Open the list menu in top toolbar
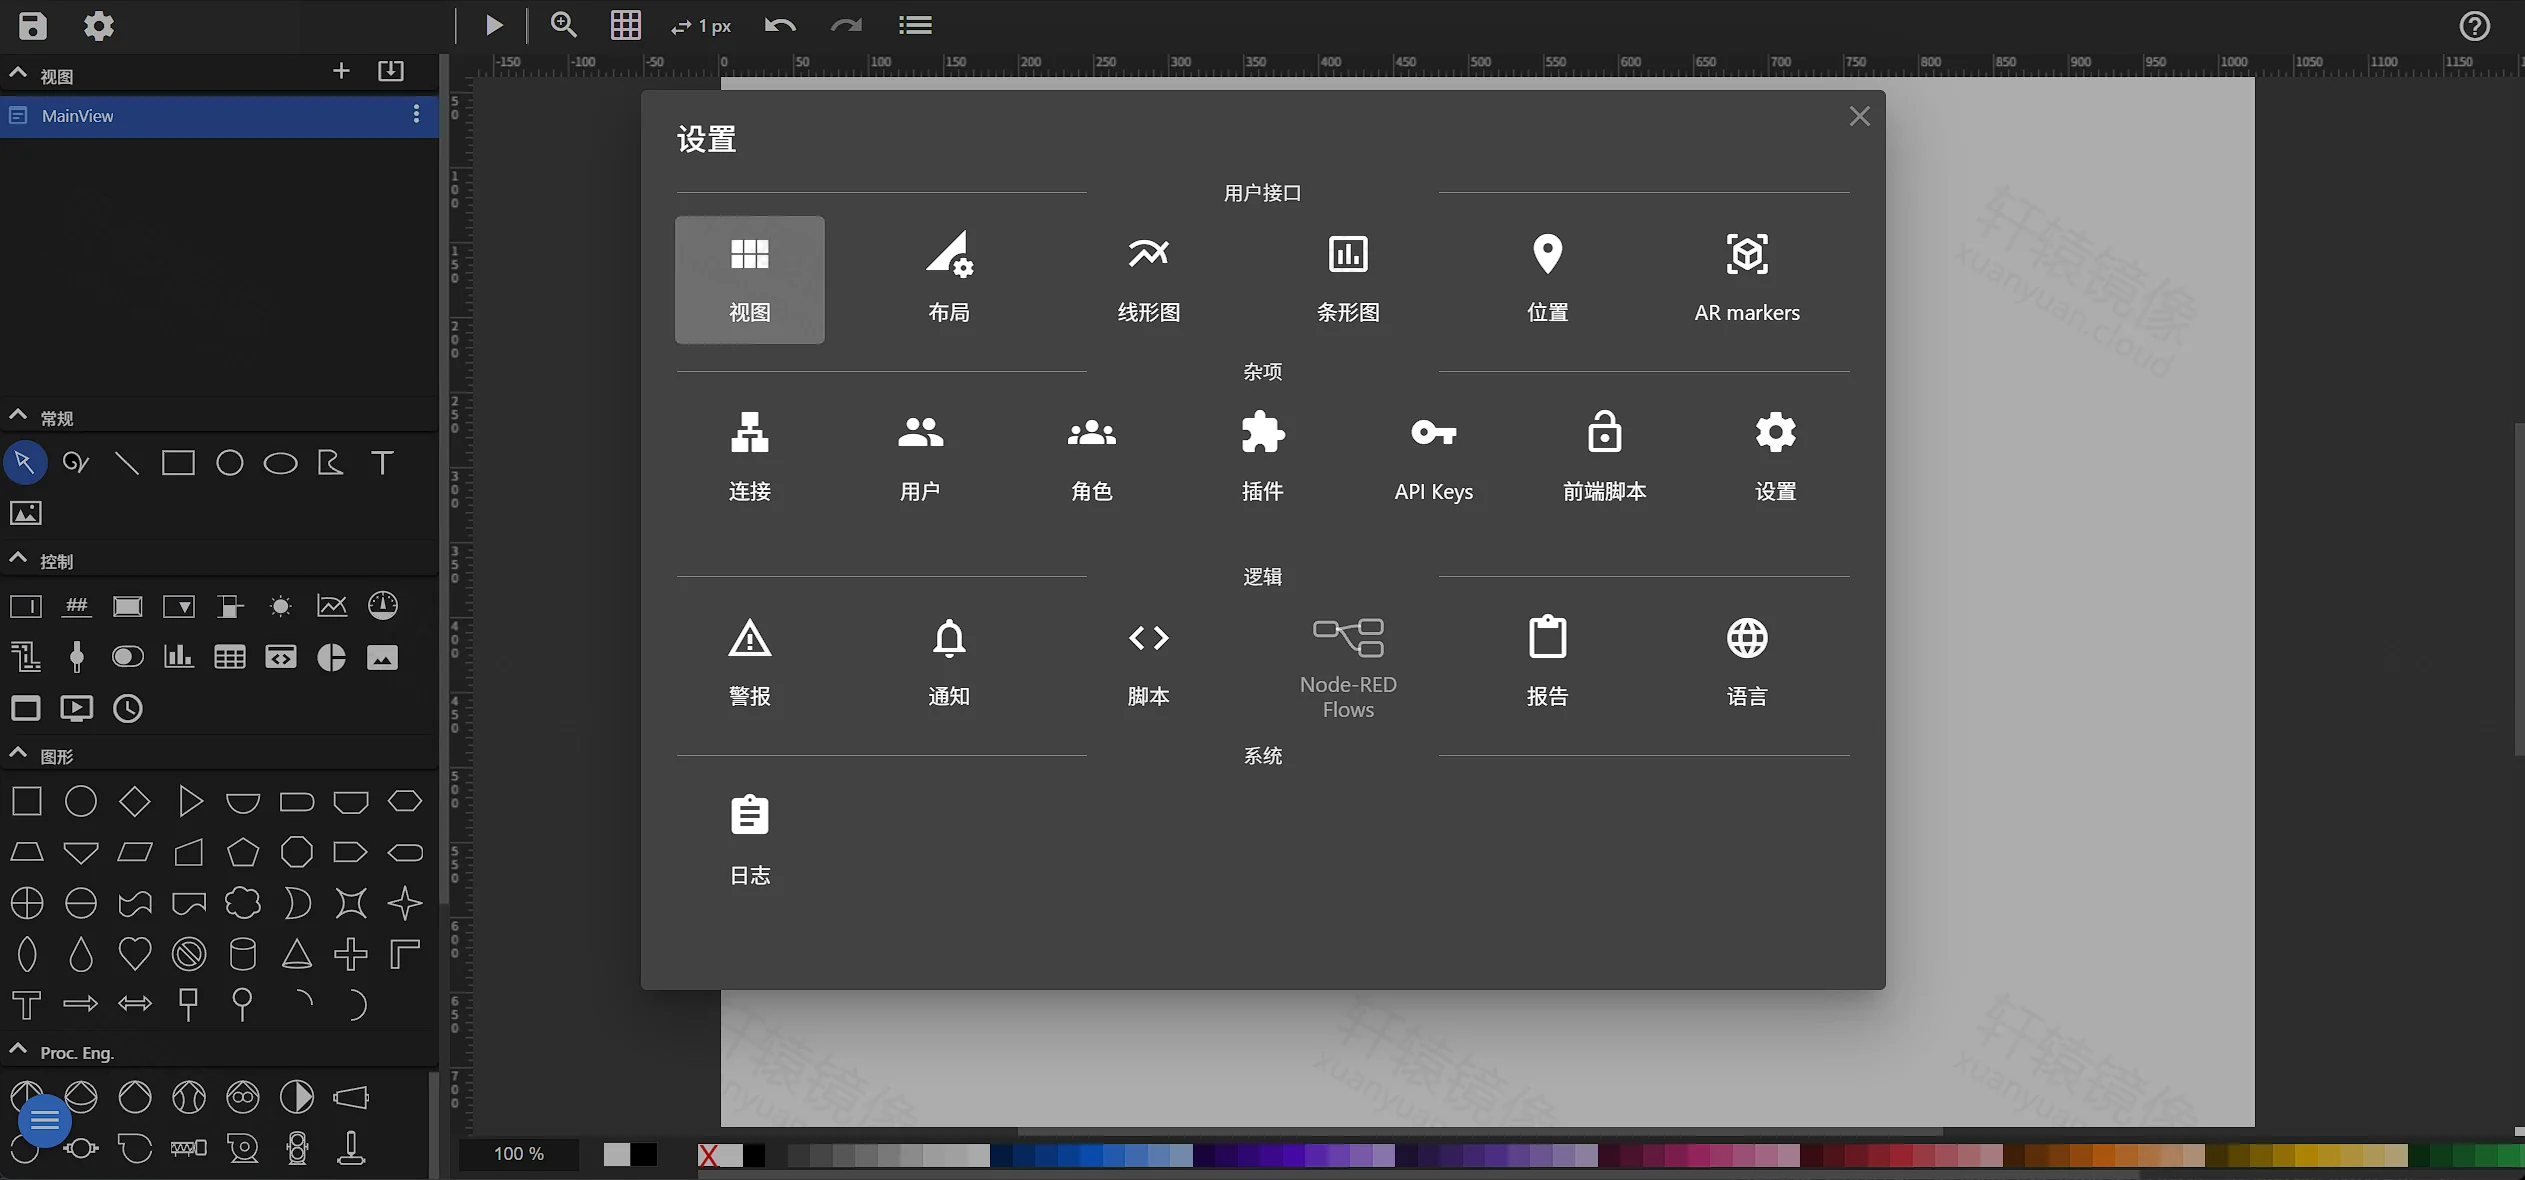Viewport: 2525px width, 1180px height. pos(915,25)
